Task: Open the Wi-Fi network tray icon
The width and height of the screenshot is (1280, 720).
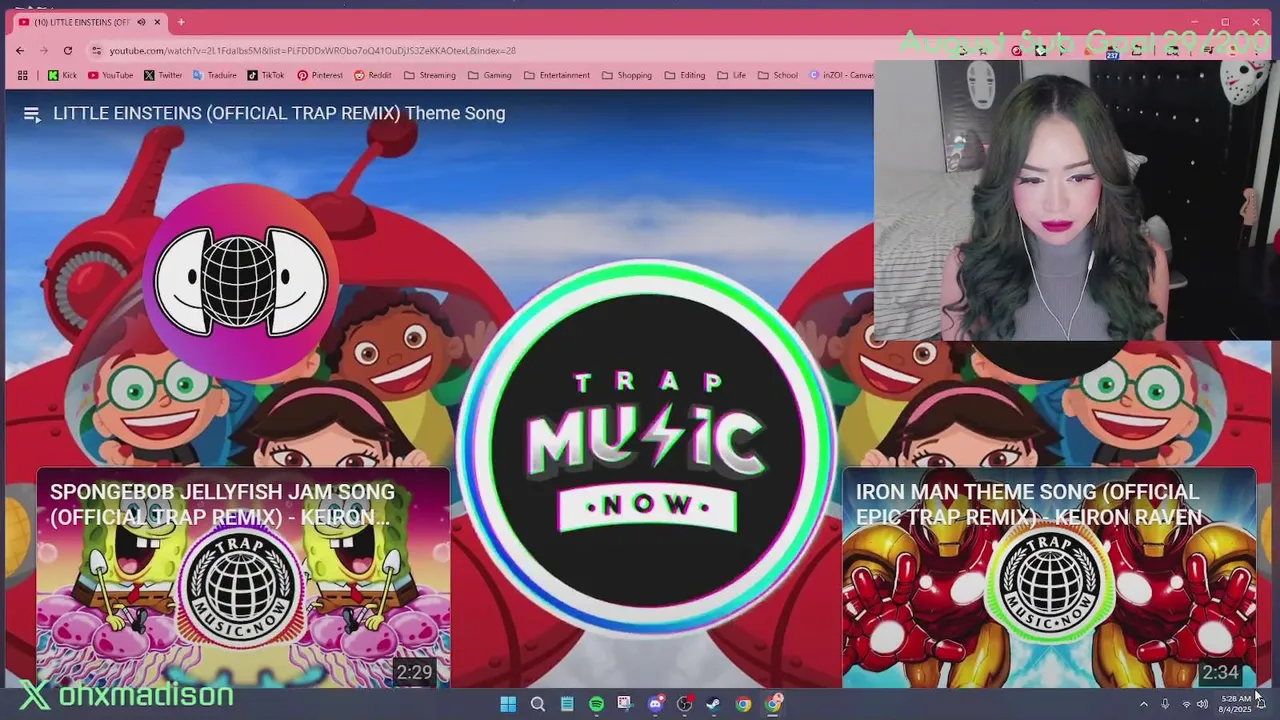Action: click(x=1186, y=704)
